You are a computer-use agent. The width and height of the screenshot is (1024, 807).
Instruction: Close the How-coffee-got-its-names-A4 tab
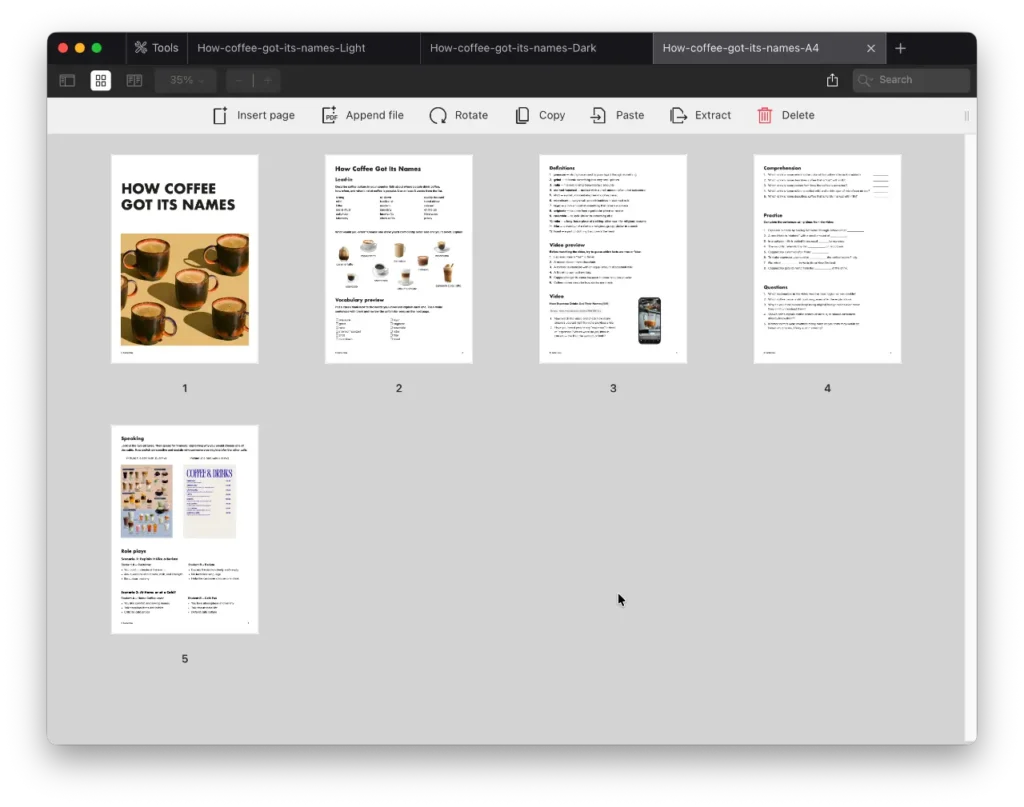tap(870, 48)
